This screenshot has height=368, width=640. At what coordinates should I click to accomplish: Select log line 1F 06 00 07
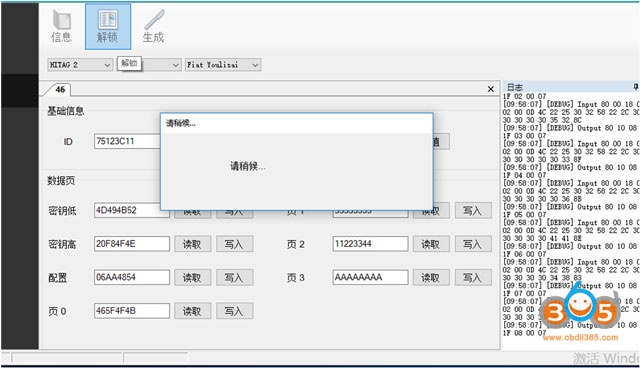coord(524,254)
